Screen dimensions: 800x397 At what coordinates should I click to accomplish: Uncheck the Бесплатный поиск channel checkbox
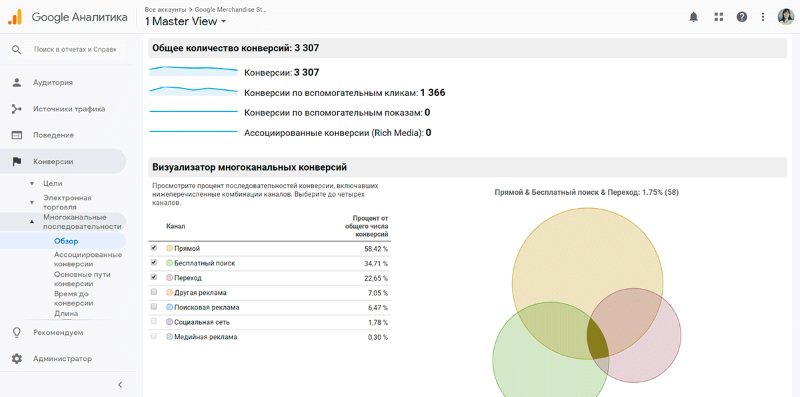point(154,263)
